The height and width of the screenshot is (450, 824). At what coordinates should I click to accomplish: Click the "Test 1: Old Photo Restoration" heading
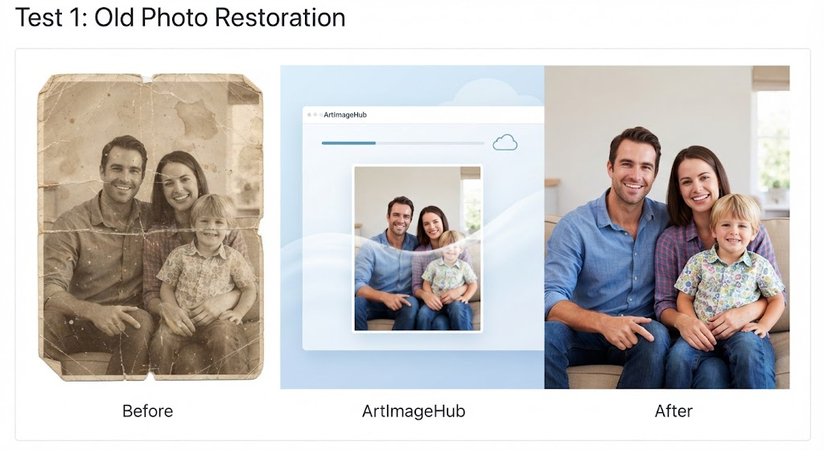(x=180, y=18)
